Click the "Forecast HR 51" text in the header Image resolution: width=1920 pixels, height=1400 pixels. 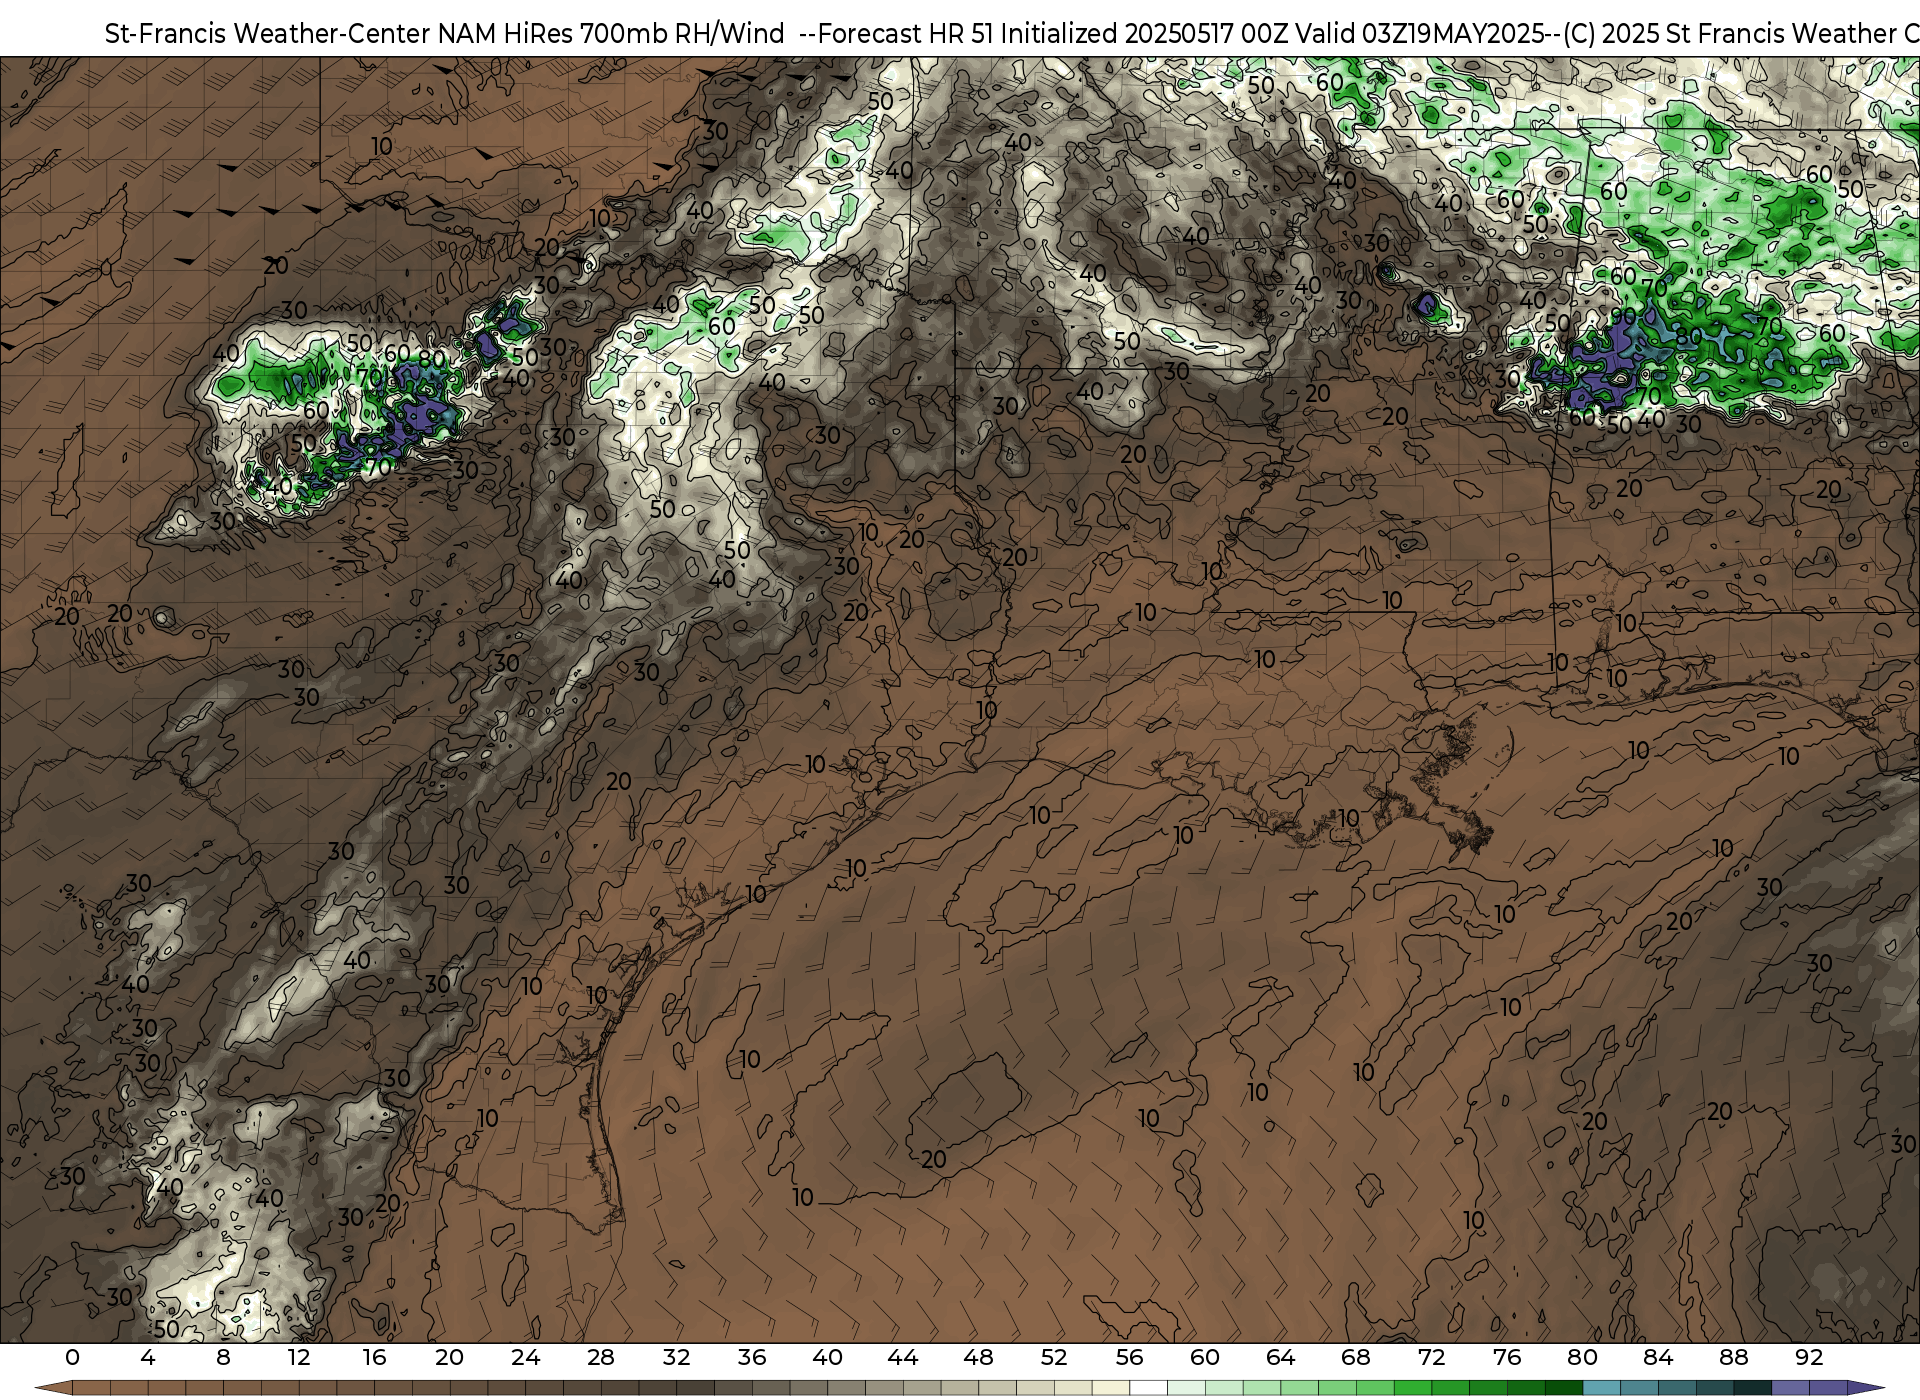[x=906, y=33]
